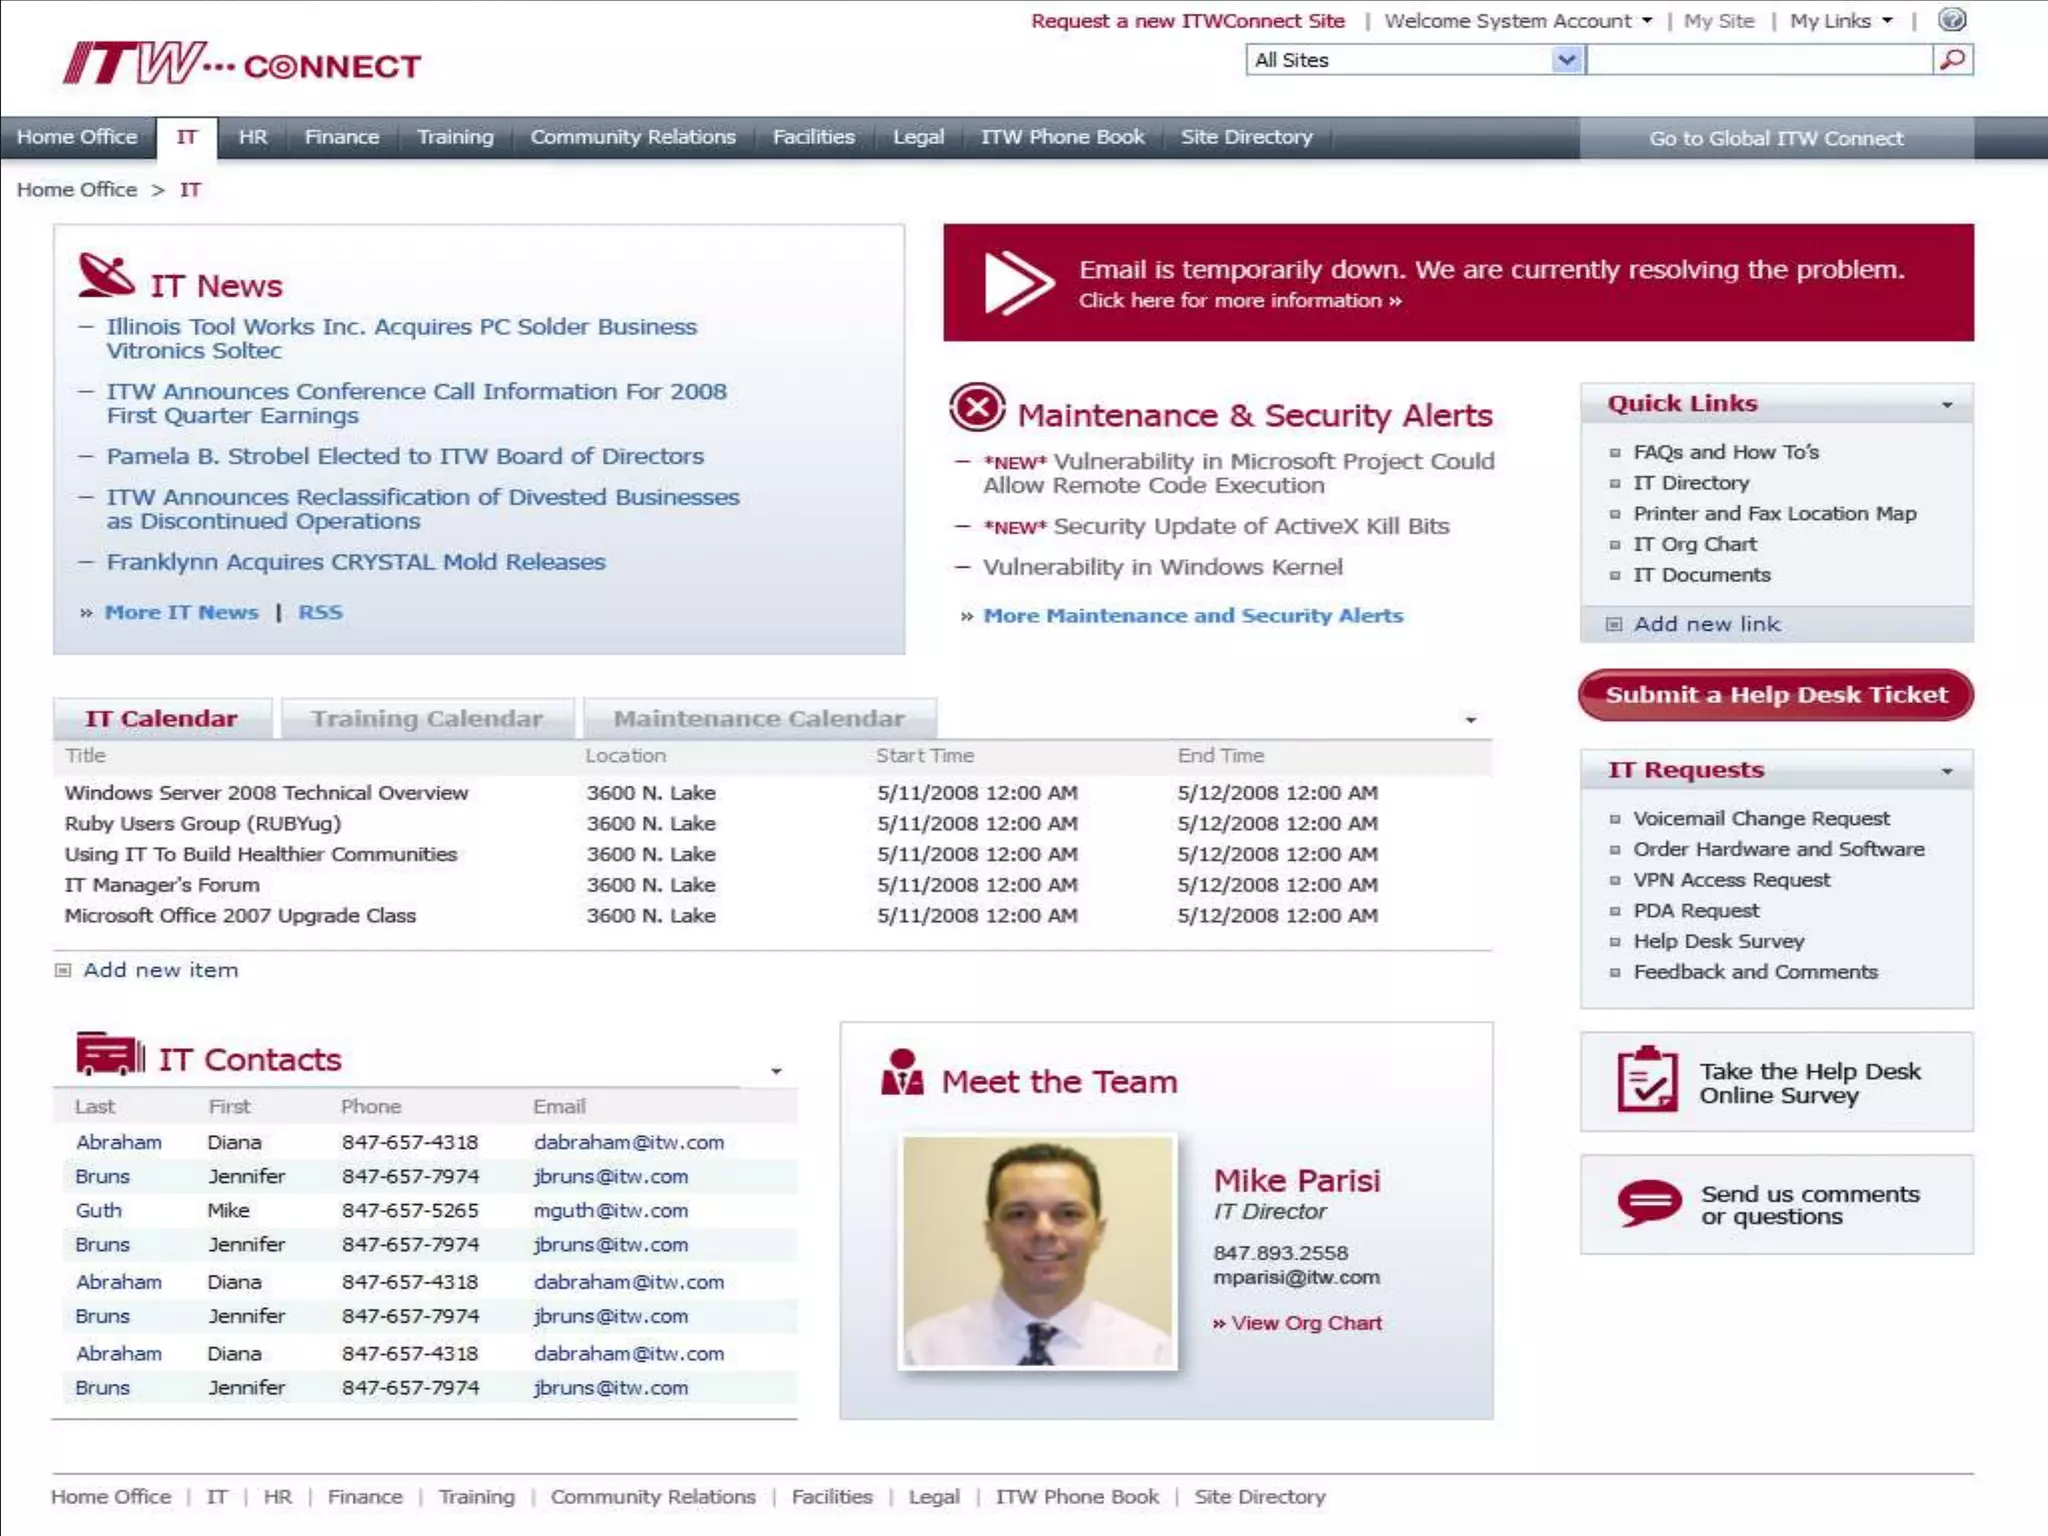The height and width of the screenshot is (1536, 2048).
Task: Open the IT Contacts web part menu arrow
Action: [x=776, y=1071]
